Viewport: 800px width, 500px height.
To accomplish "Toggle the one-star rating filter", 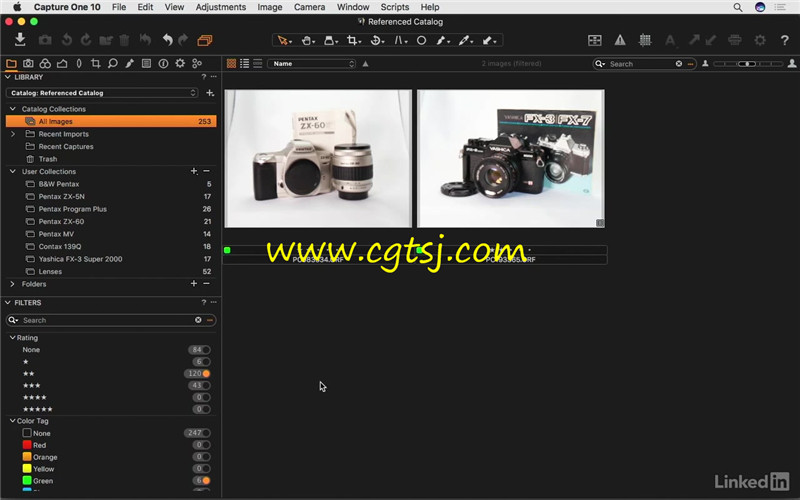I will [x=206, y=362].
